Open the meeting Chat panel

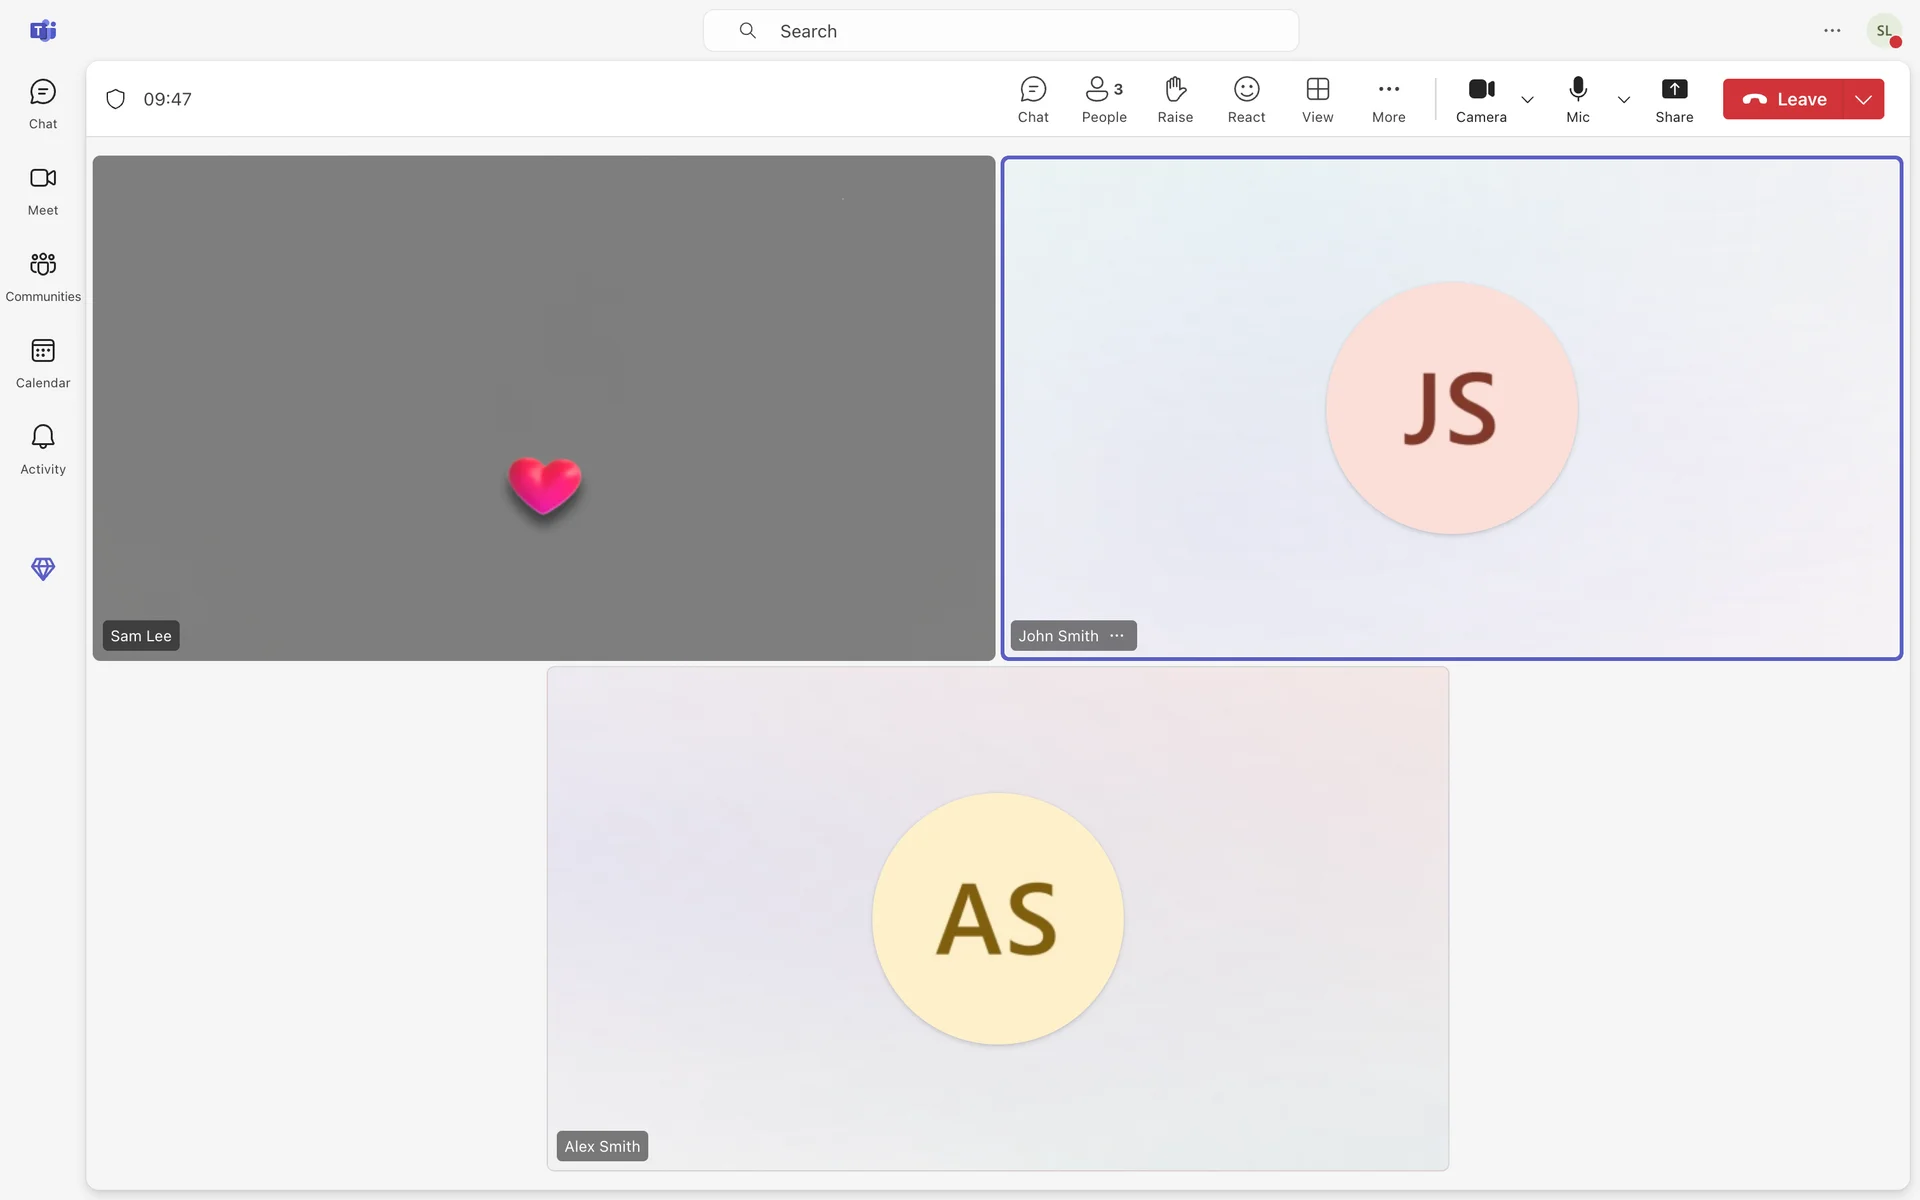pos(1033,99)
